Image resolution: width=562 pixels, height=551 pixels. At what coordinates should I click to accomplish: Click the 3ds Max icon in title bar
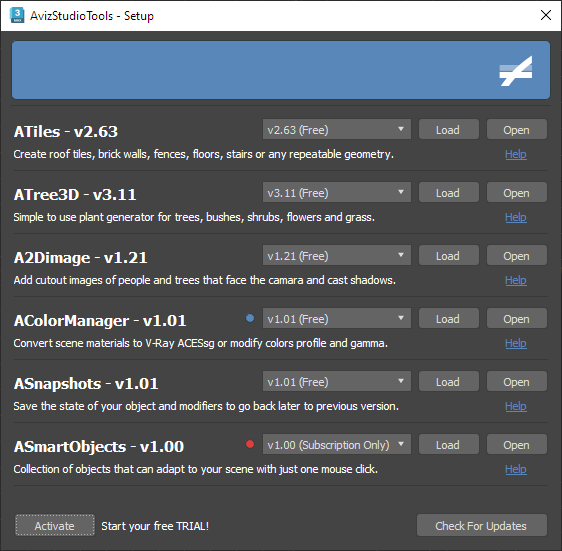(x=17, y=15)
